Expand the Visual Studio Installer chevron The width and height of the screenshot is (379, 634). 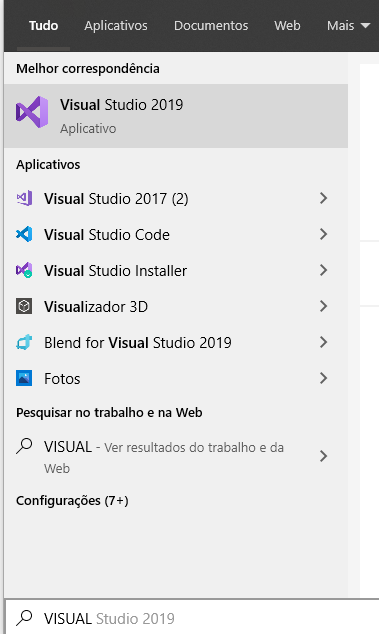[323, 270]
